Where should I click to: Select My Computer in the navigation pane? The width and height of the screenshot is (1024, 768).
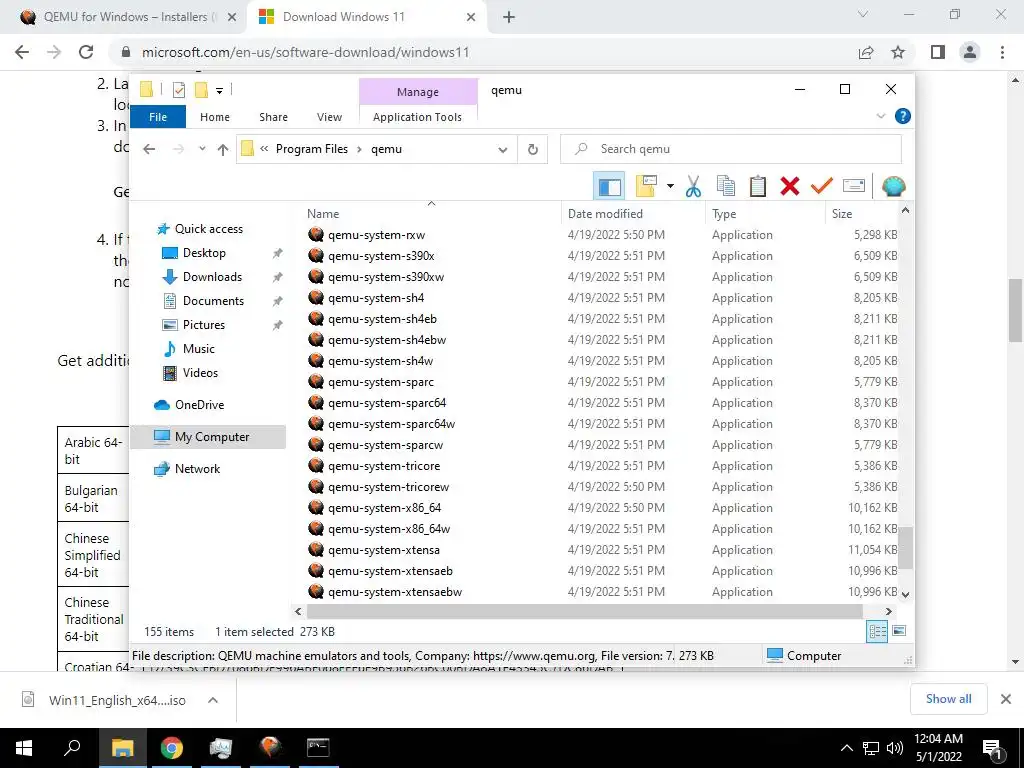[x=212, y=437]
